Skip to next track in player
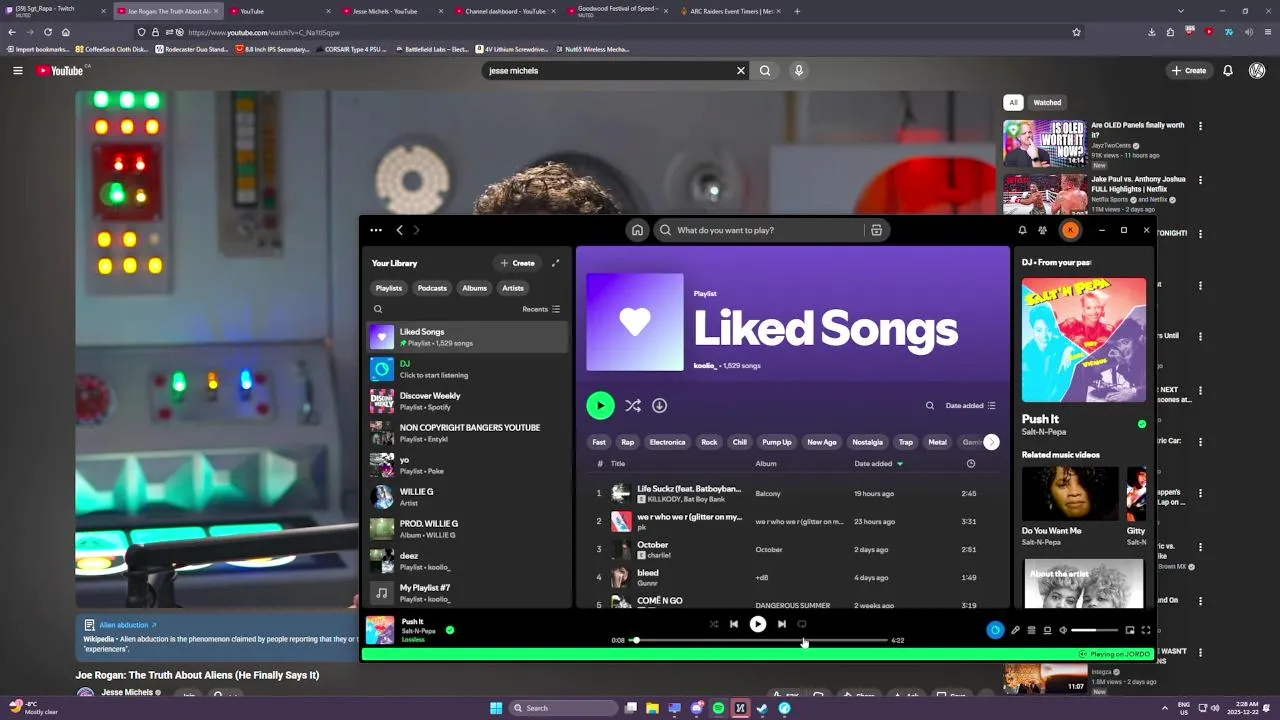The height and width of the screenshot is (720, 1280). [x=781, y=624]
